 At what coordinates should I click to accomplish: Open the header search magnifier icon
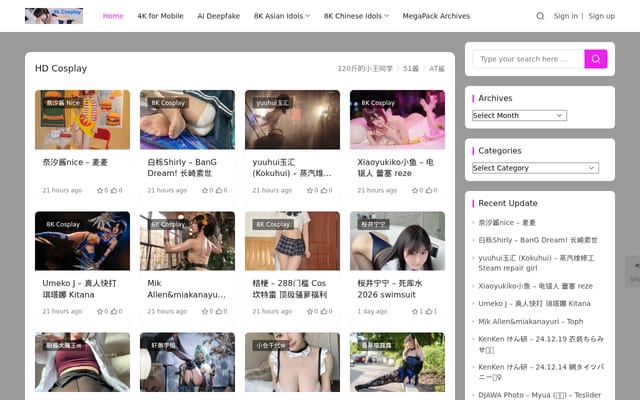(x=540, y=16)
